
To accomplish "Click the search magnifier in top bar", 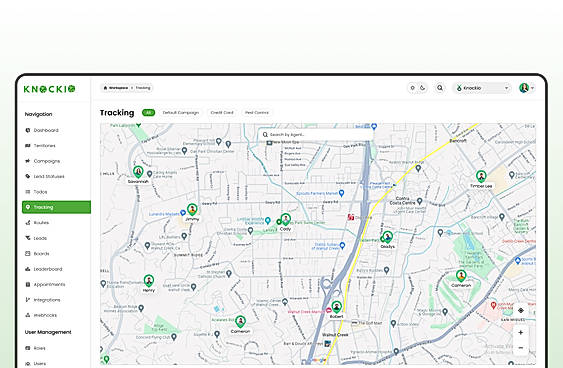I will (x=440, y=88).
